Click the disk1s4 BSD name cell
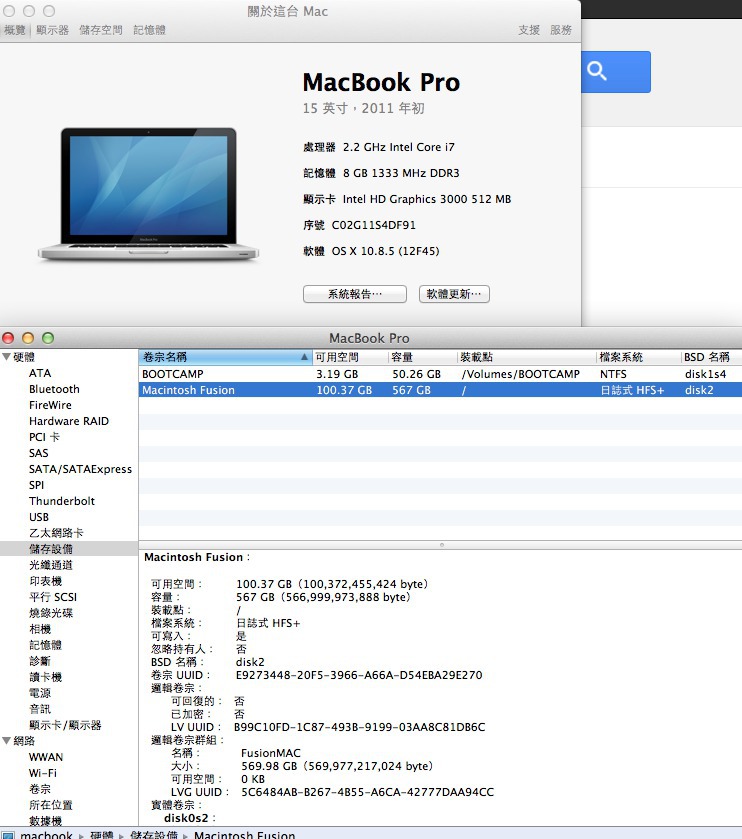Image resolution: width=742 pixels, height=839 pixels. point(706,374)
